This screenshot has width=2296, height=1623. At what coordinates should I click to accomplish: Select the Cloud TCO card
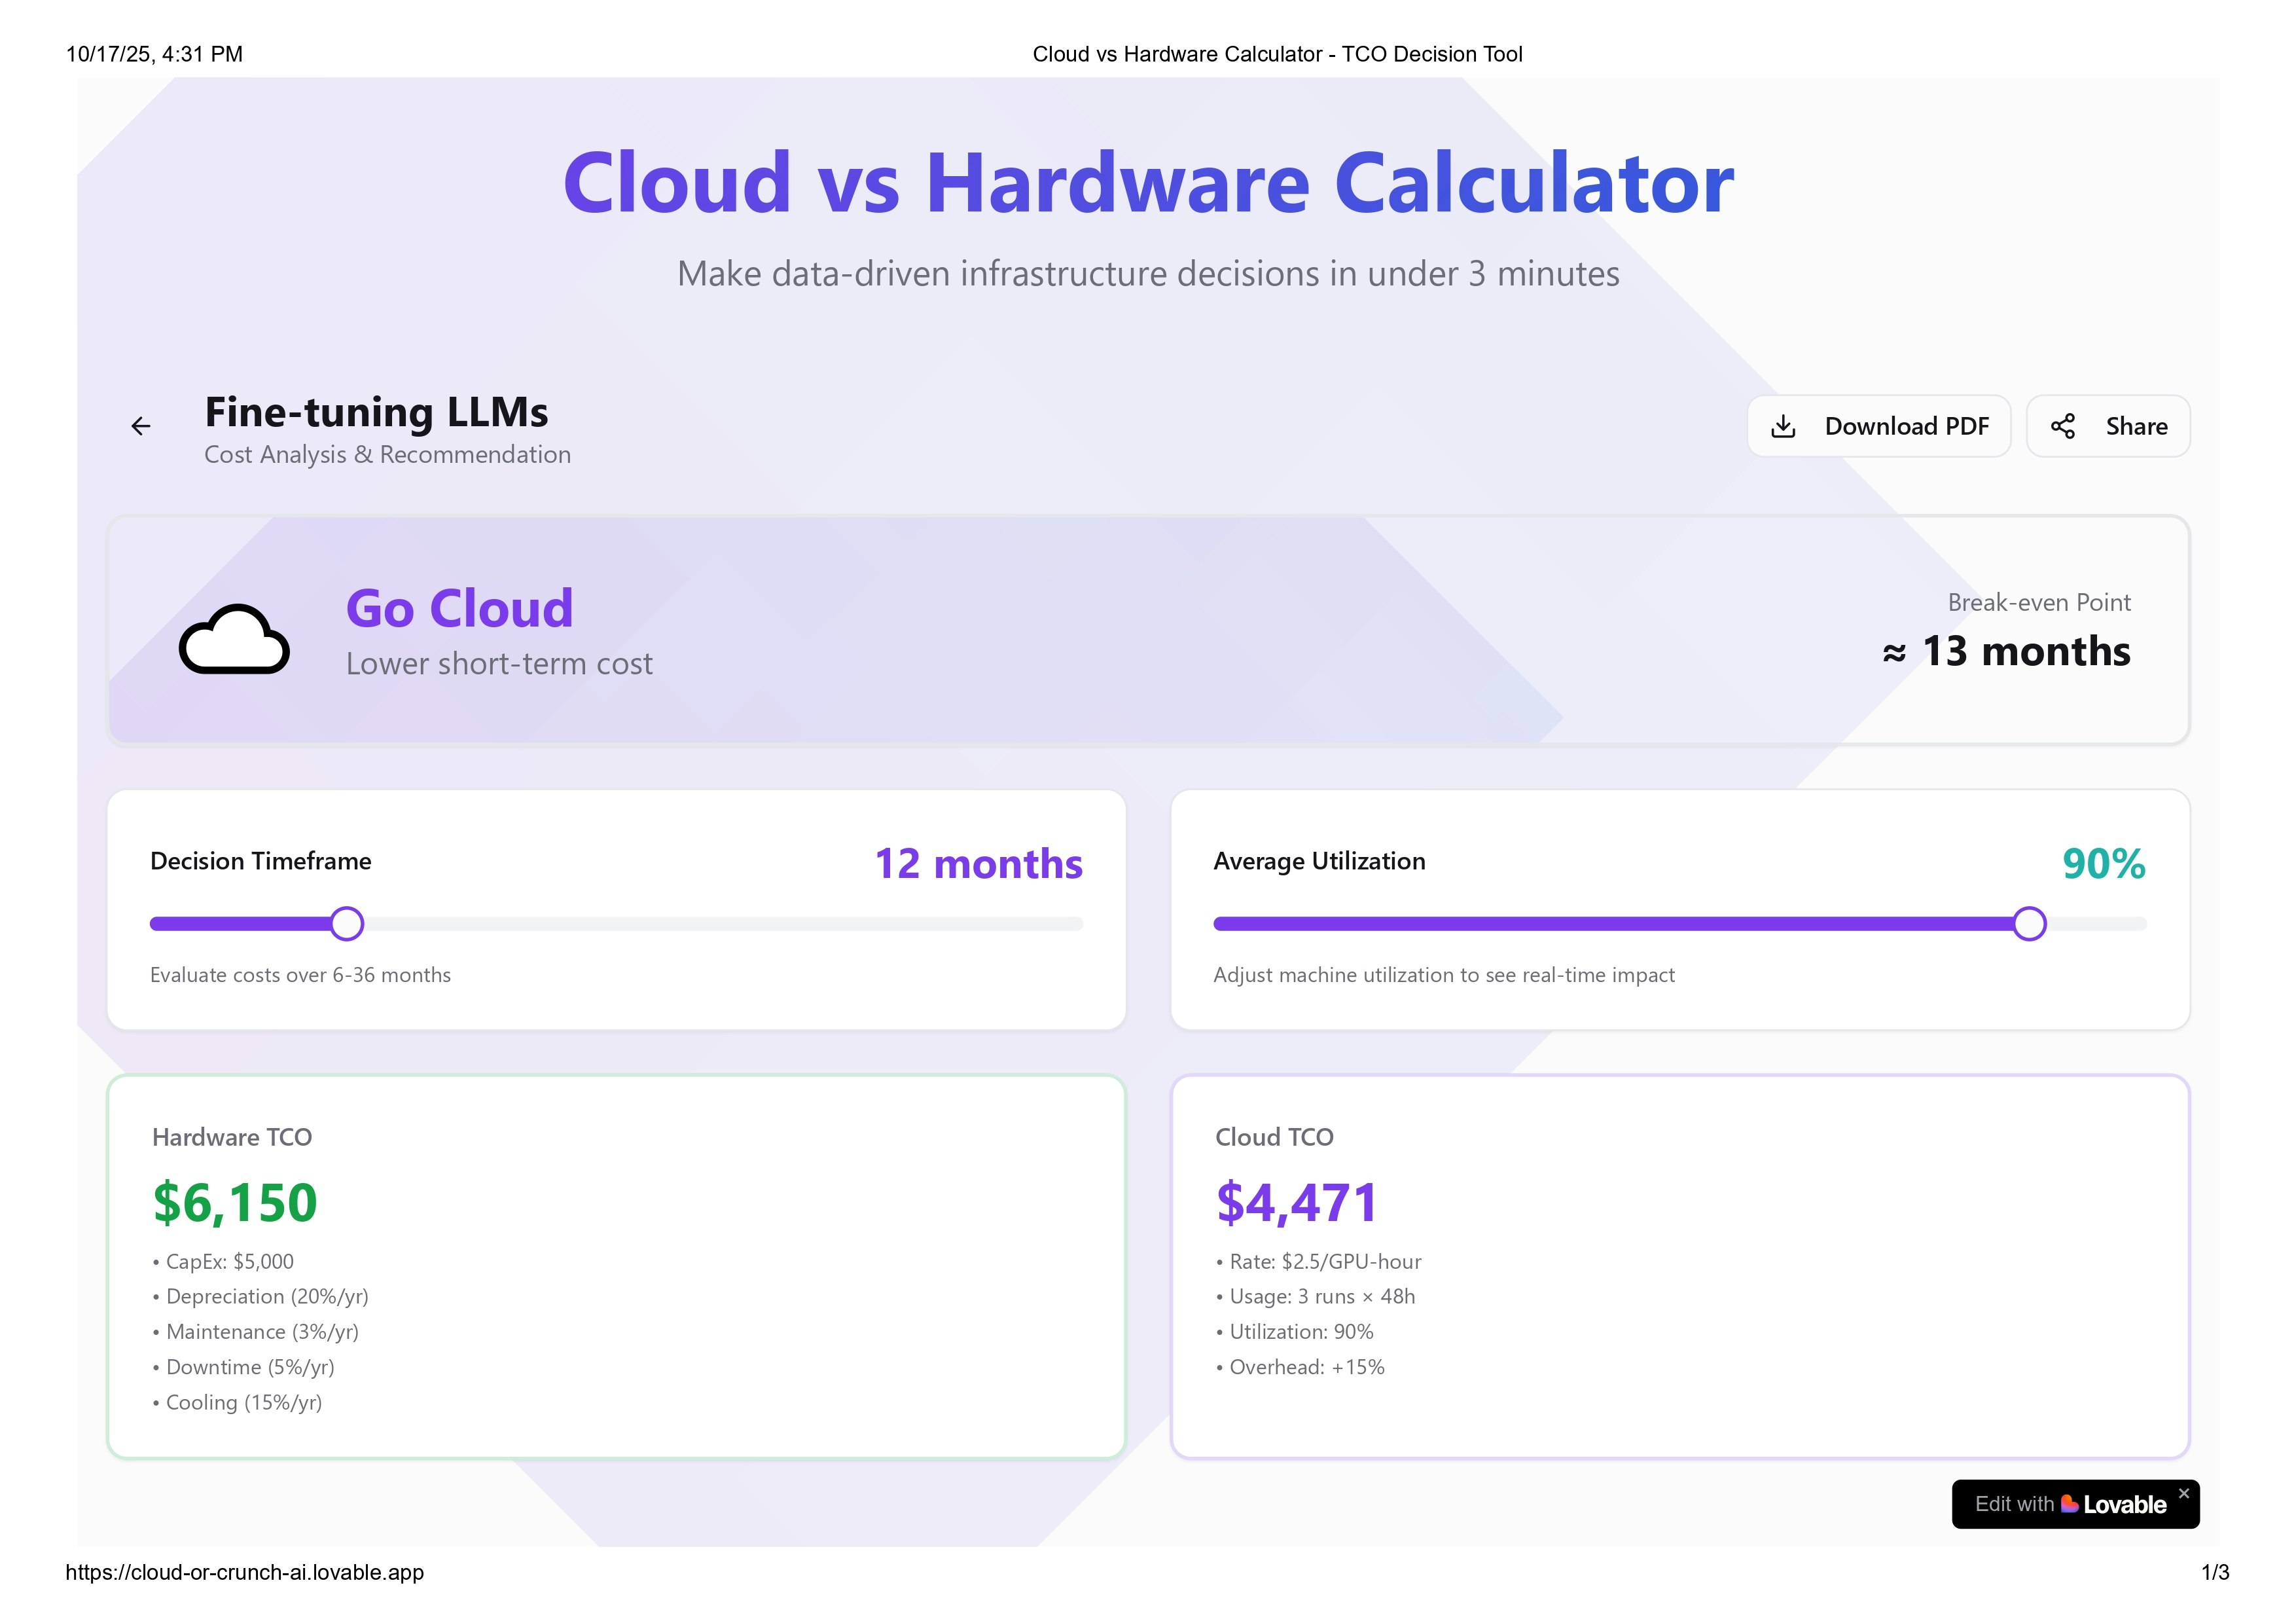[x=1681, y=1265]
